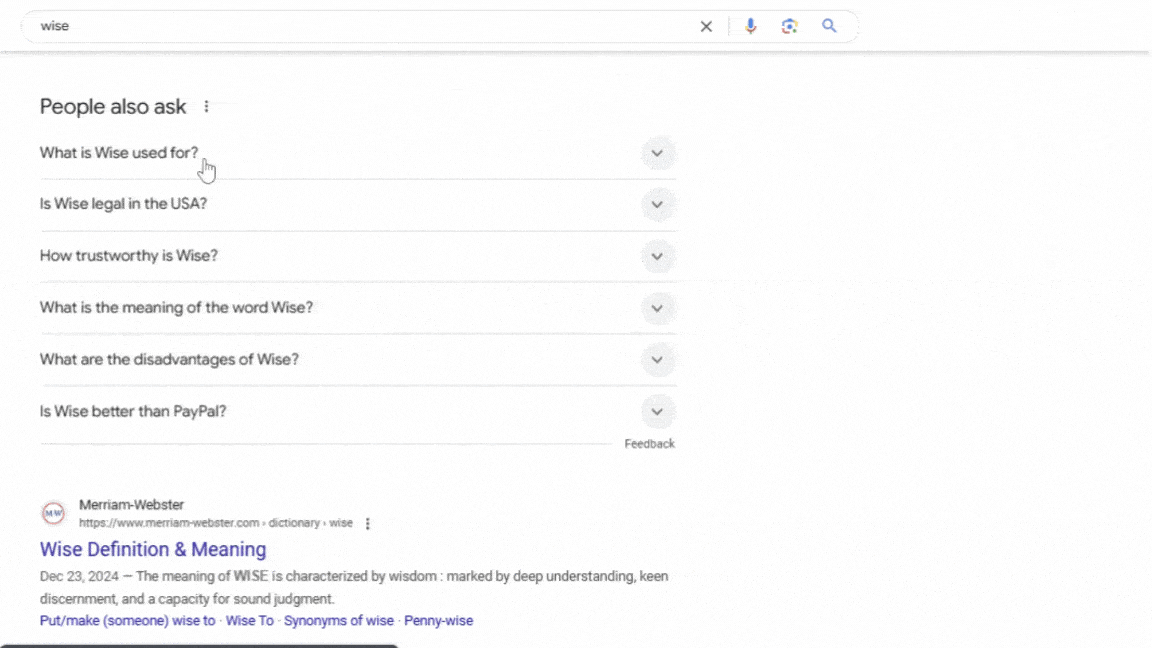Image resolution: width=1152 pixels, height=648 pixels.
Task: Expand "Is Wise better than PayPal?" chevron
Action: (657, 412)
